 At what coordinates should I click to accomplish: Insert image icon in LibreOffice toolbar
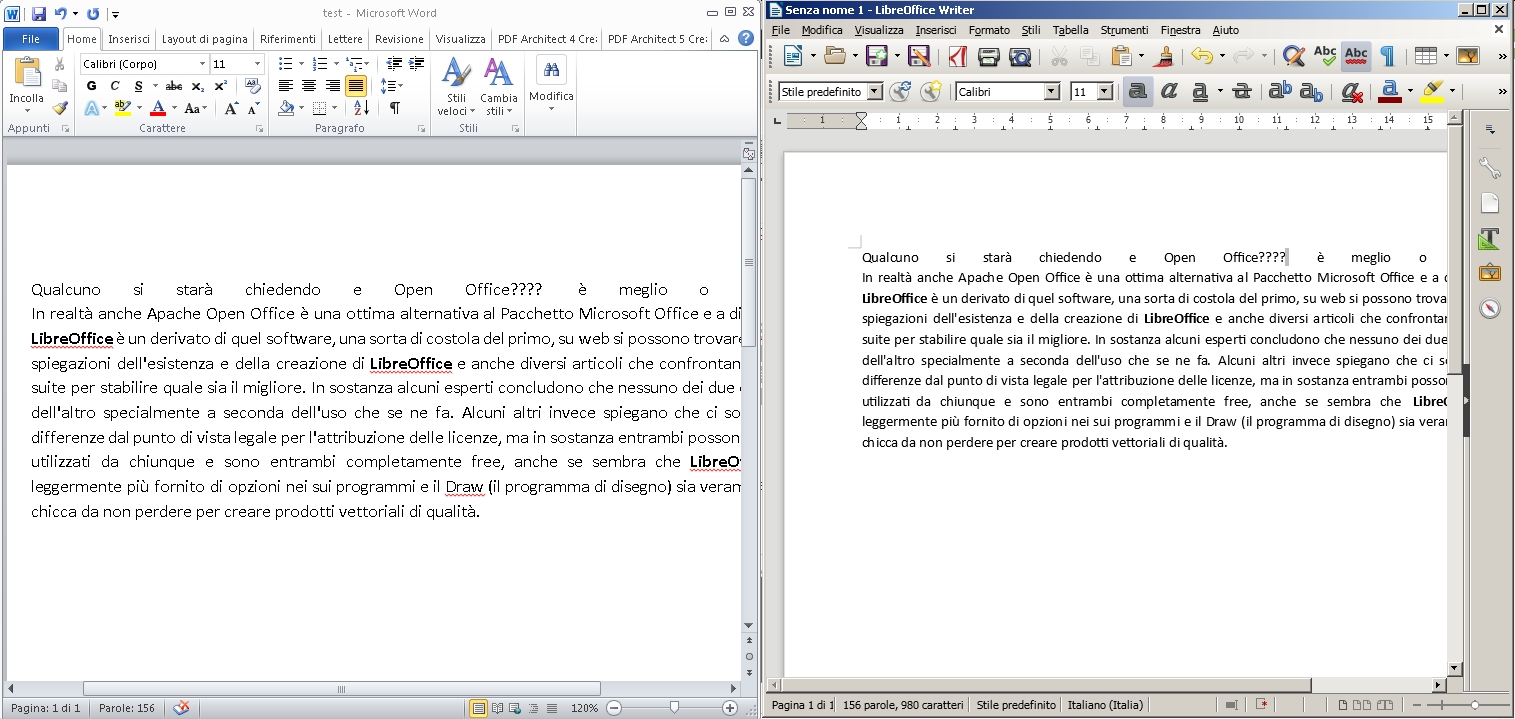(1468, 56)
